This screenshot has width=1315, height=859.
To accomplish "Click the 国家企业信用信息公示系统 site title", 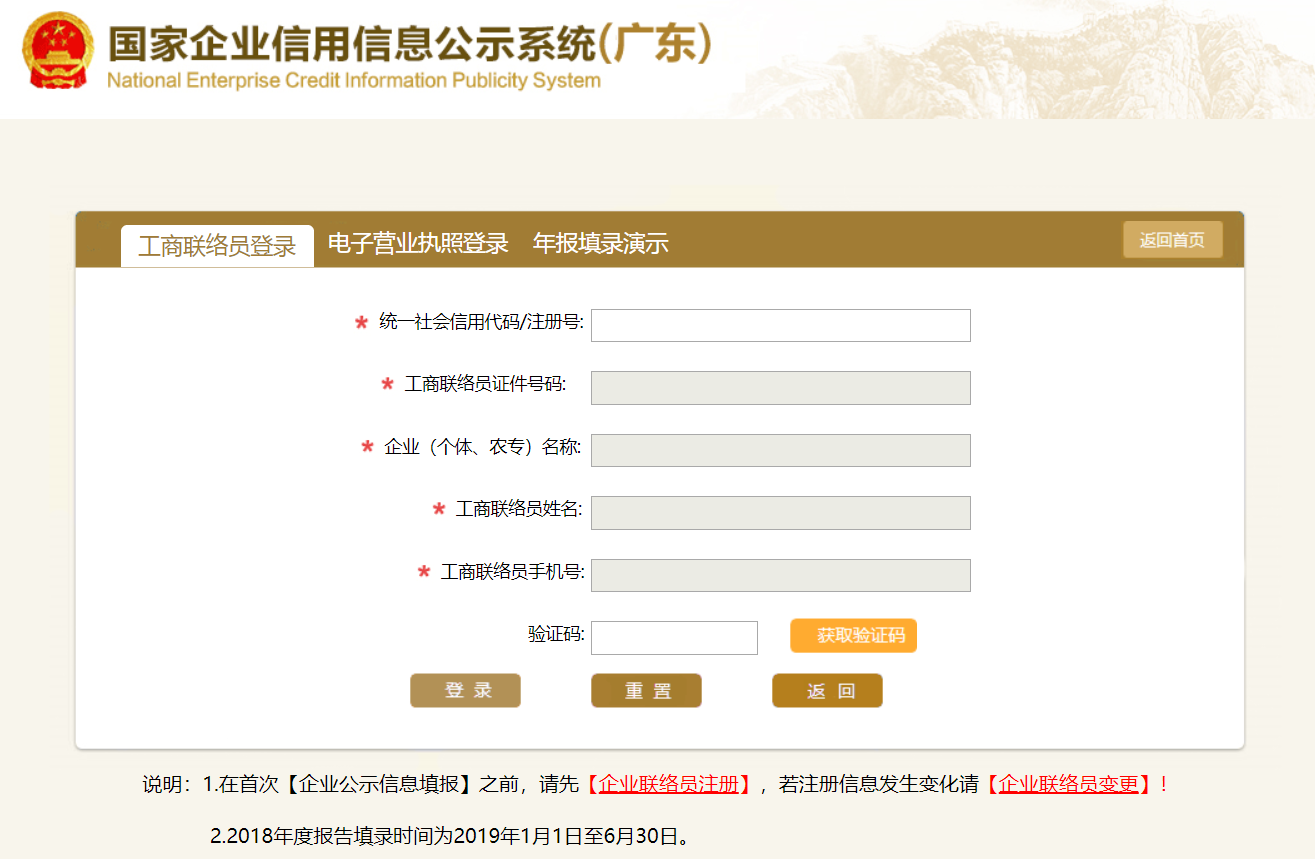I will tap(410, 43).
